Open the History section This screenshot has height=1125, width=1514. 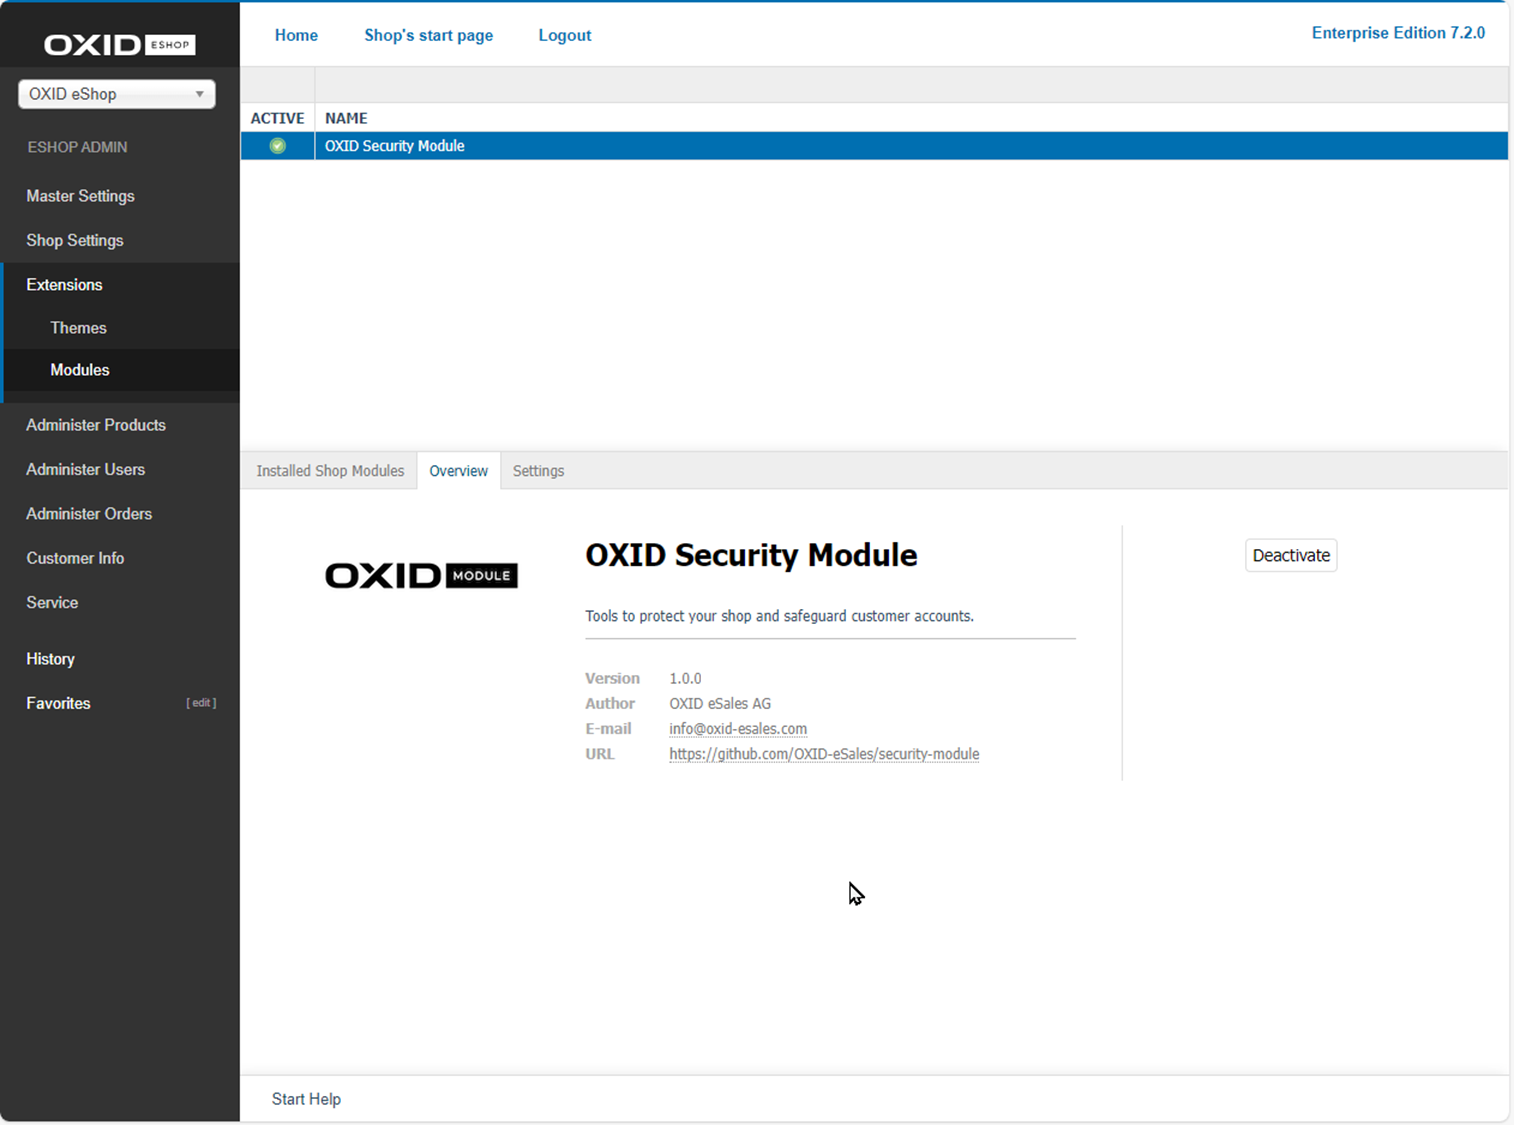pyautogui.click(x=50, y=659)
